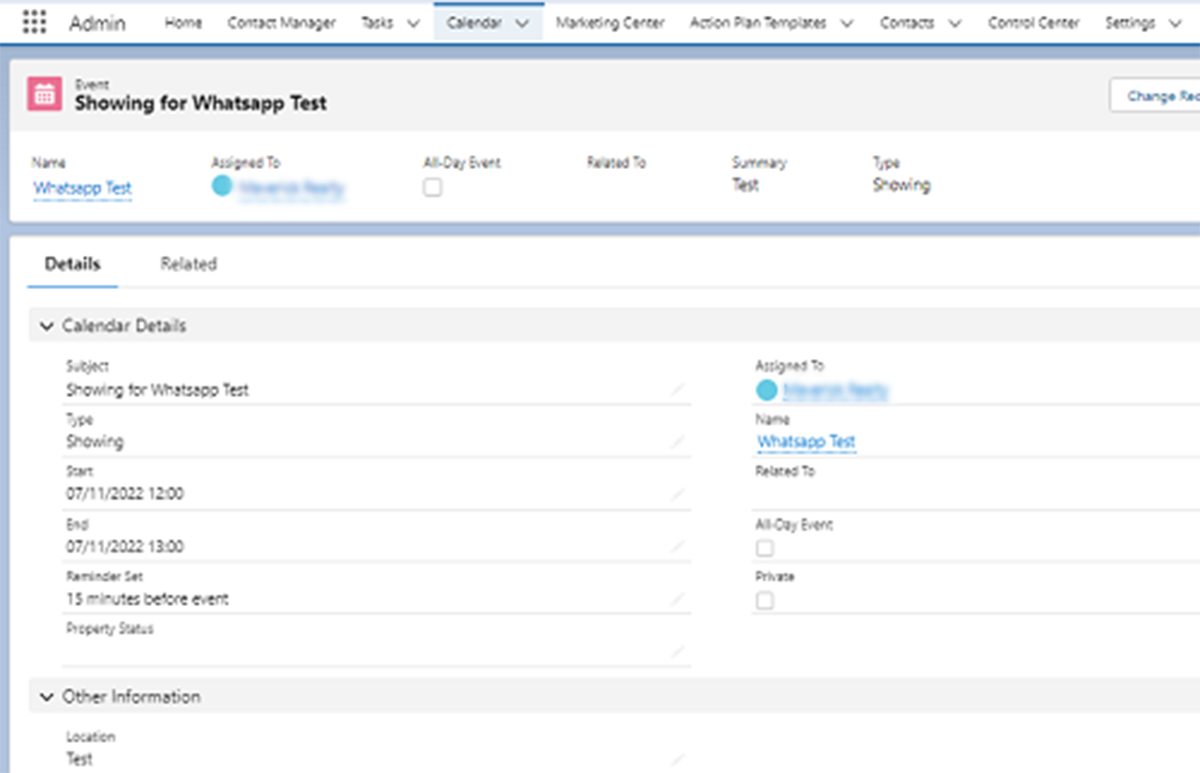Open the Tasks menu dropdown arrow
This screenshot has height=773, width=1200.
pos(413,23)
